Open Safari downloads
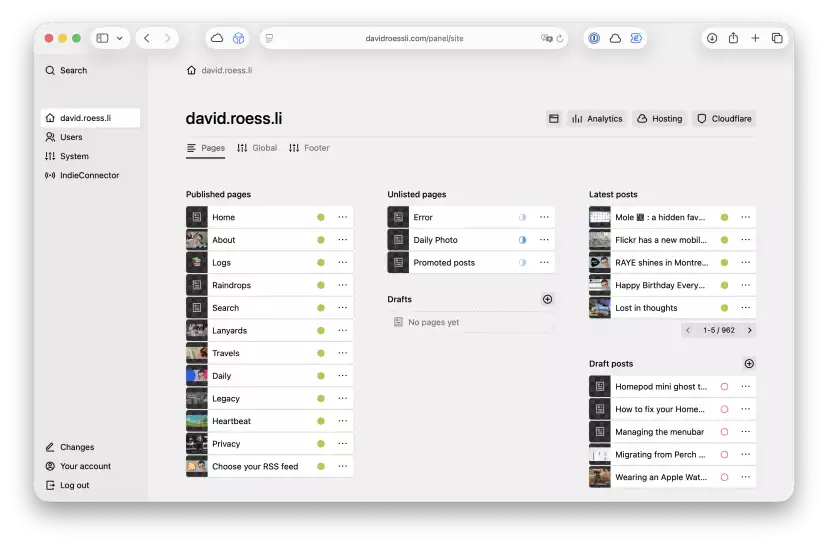The image size is (828, 546). (712, 38)
